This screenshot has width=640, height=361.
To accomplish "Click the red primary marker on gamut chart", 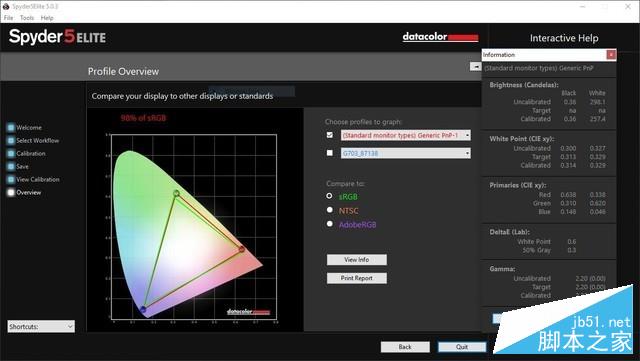I will 242,249.
